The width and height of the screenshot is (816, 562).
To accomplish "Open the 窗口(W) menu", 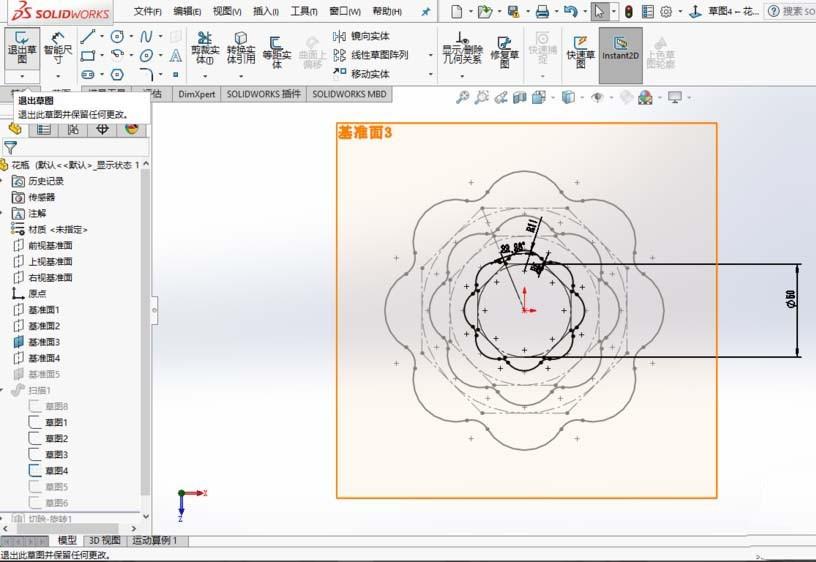I will coord(345,11).
